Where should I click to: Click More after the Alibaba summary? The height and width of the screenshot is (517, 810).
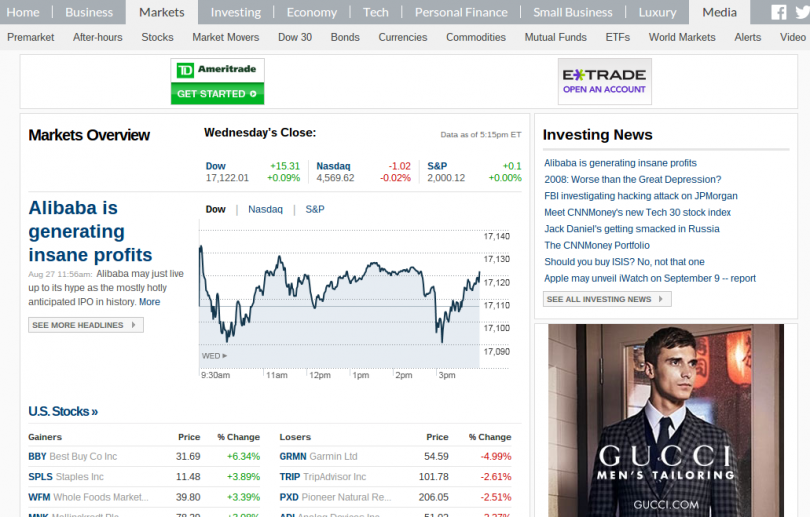149,302
